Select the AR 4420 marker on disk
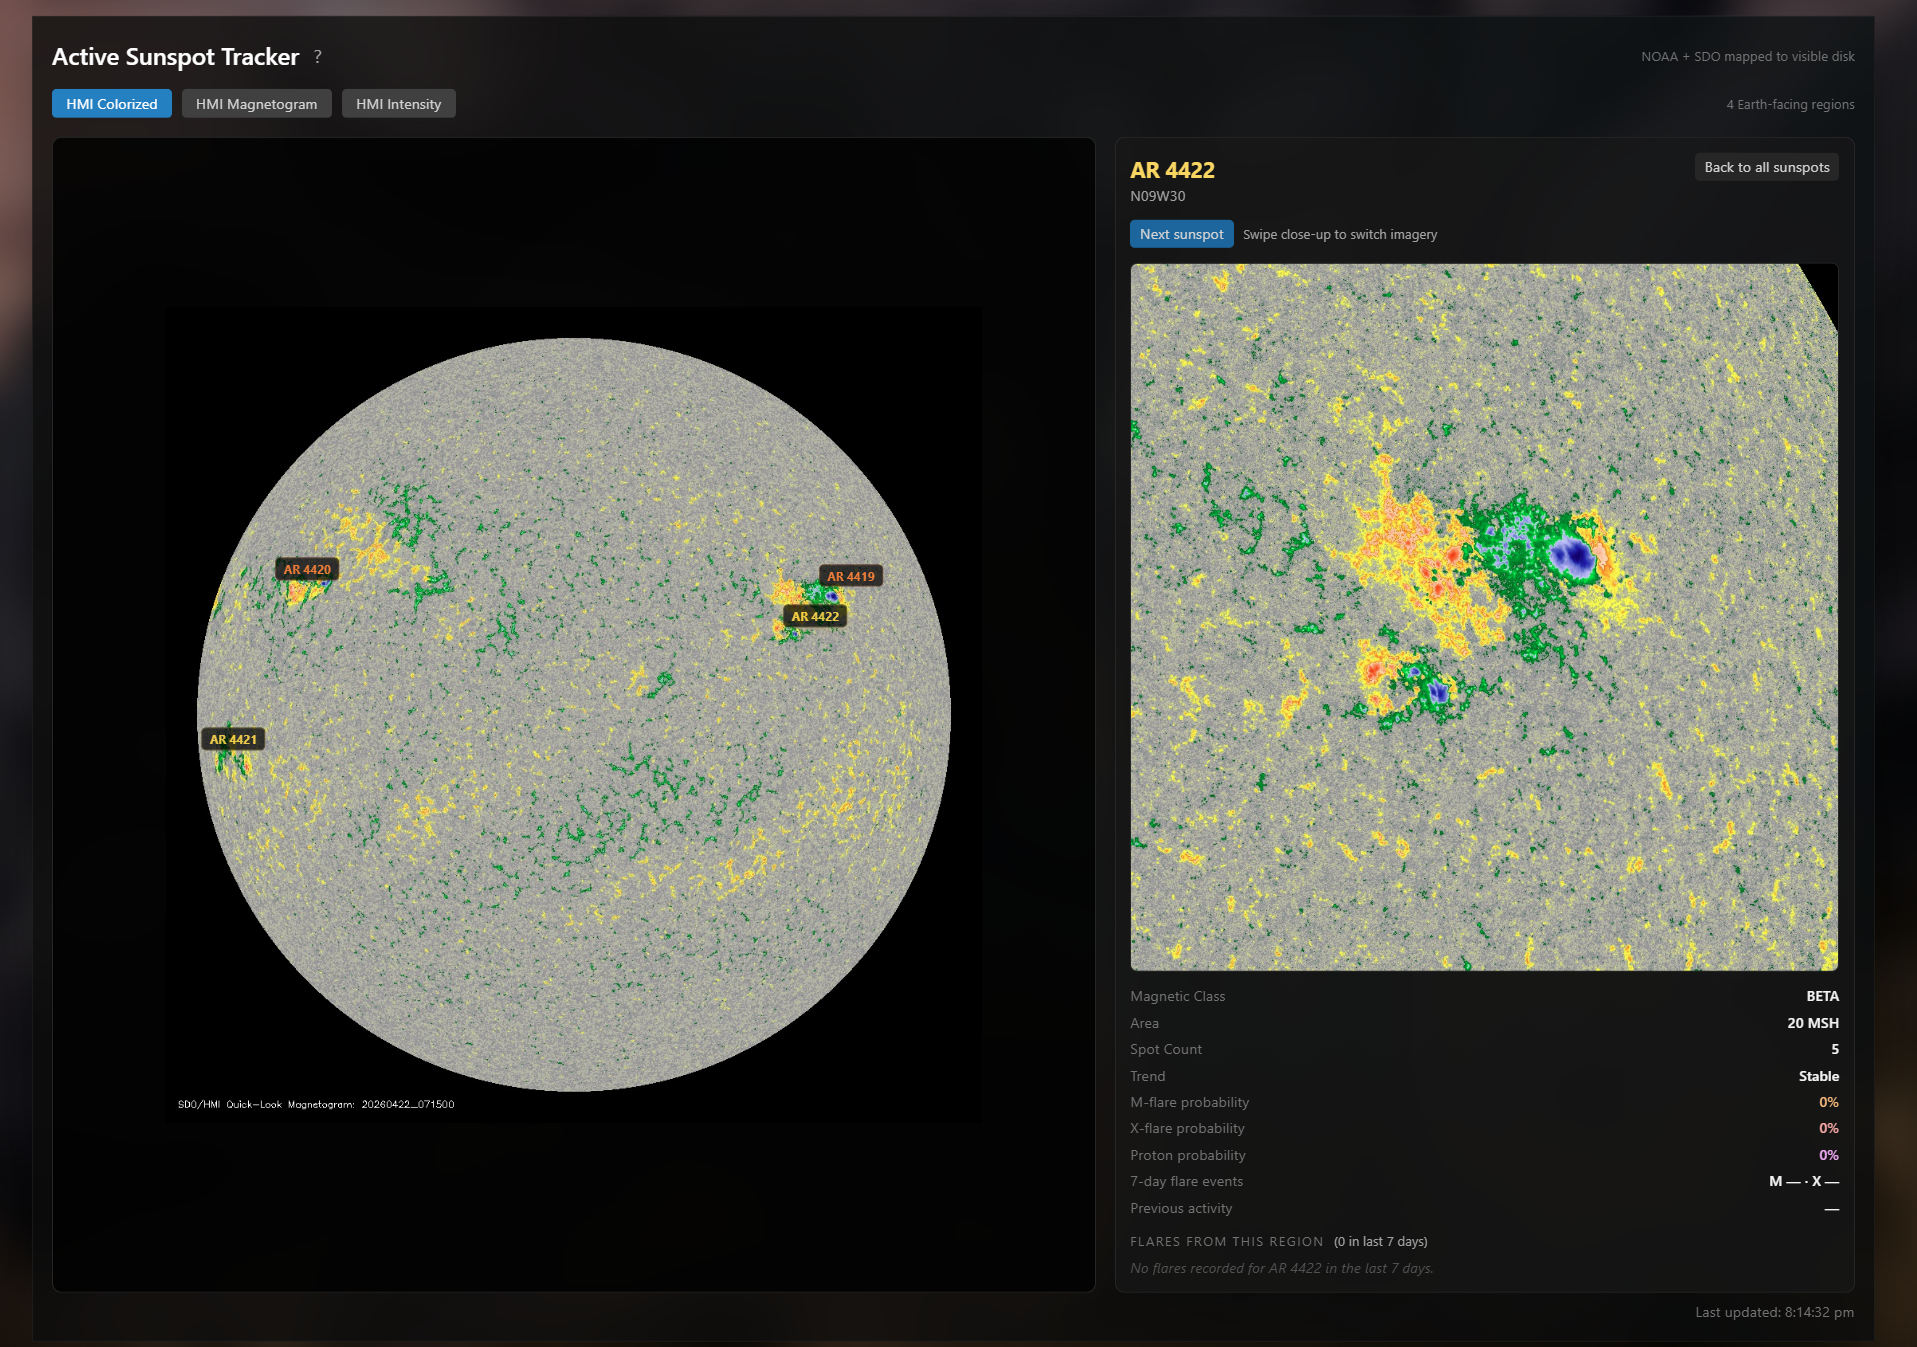 pos(307,569)
